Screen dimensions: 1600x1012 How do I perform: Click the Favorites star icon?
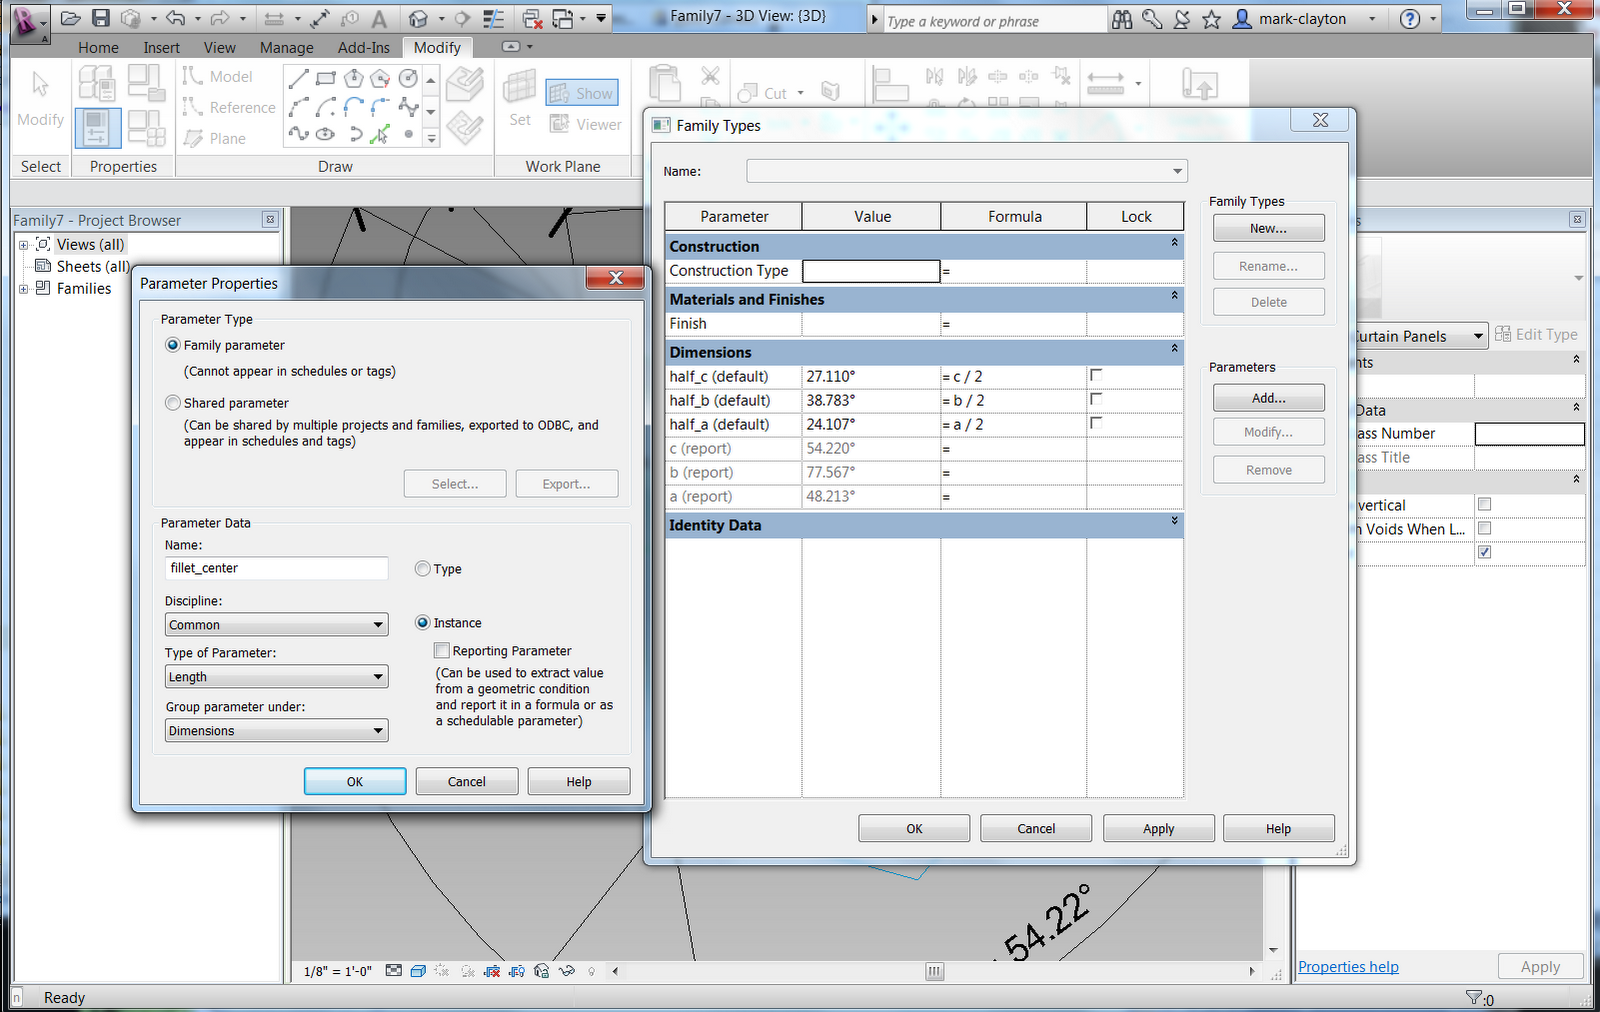coord(1211,19)
